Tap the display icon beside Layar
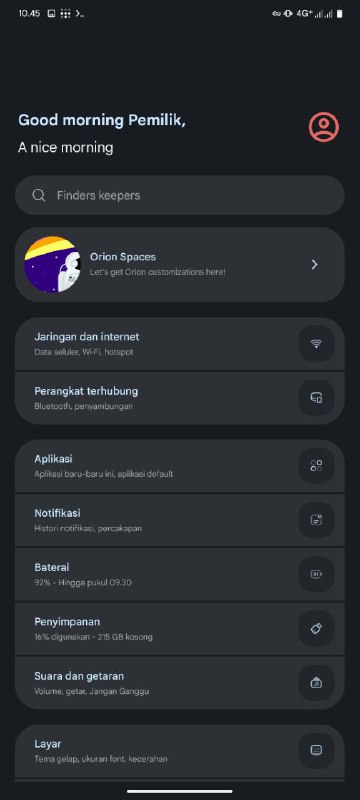 click(316, 750)
